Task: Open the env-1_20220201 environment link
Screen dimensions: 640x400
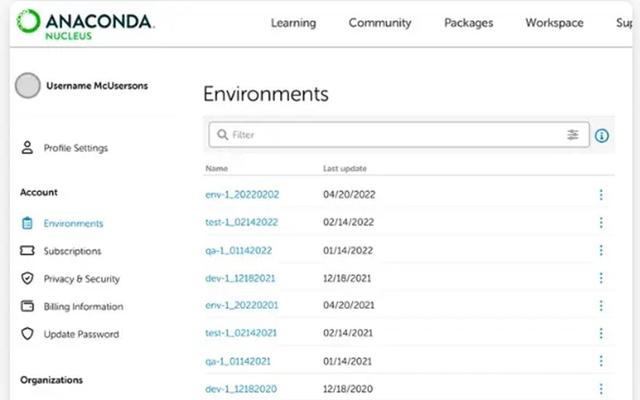Action: point(242,305)
